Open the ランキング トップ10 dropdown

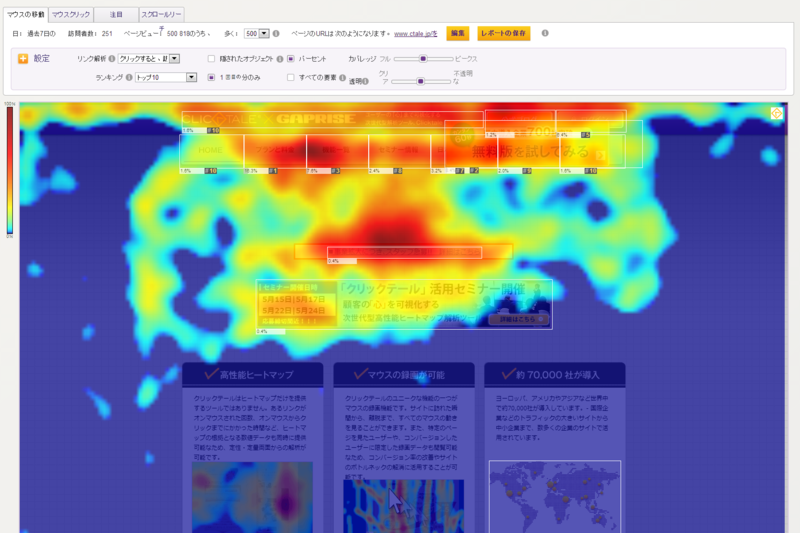click(166, 78)
